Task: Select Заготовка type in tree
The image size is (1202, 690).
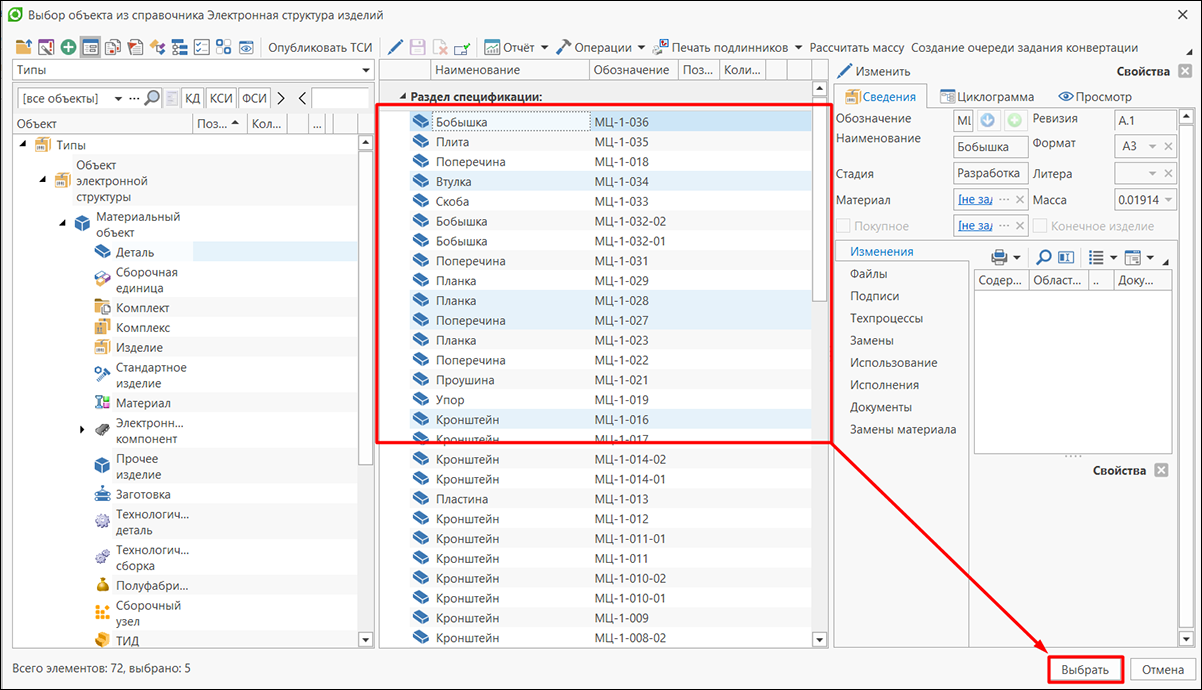Action: coord(143,494)
